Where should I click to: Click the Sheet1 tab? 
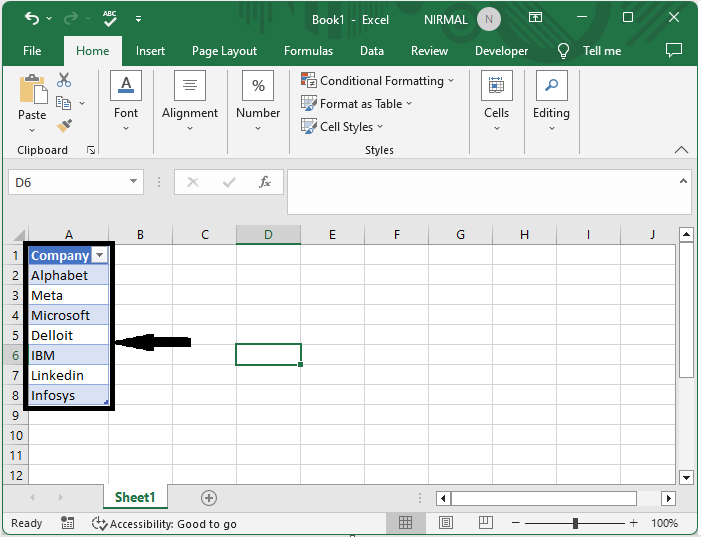pyautogui.click(x=135, y=497)
